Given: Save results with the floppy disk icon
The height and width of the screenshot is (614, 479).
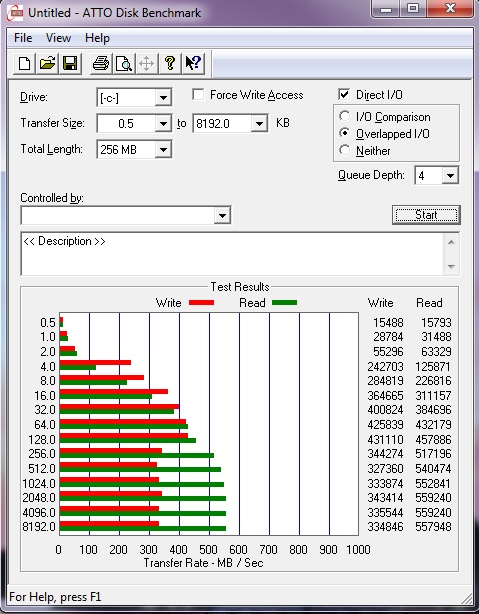Looking at the screenshot, I should click(70, 63).
